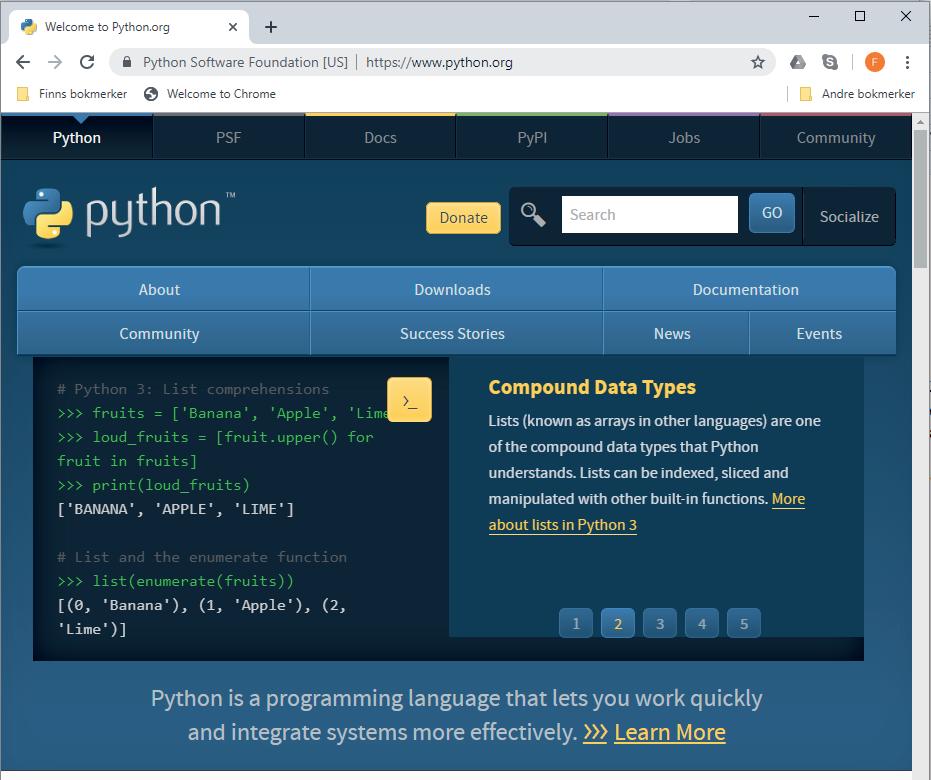Switch to the PSF top tab
The height and width of the screenshot is (780, 931).
pyautogui.click(x=229, y=138)
